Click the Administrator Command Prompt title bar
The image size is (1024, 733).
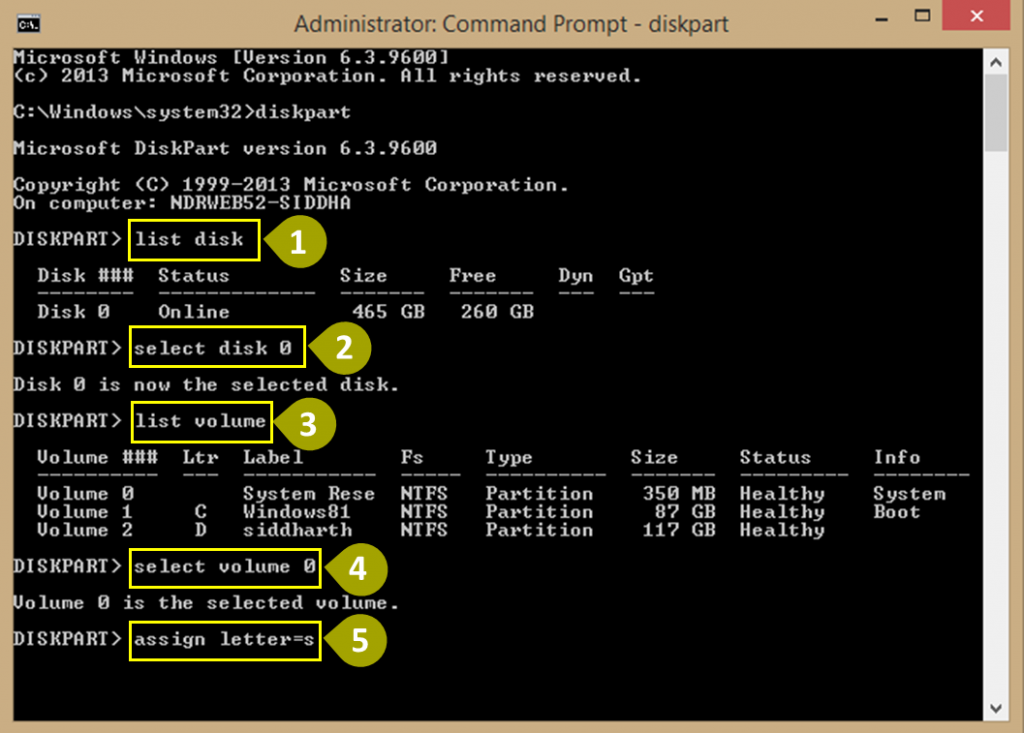512,23
